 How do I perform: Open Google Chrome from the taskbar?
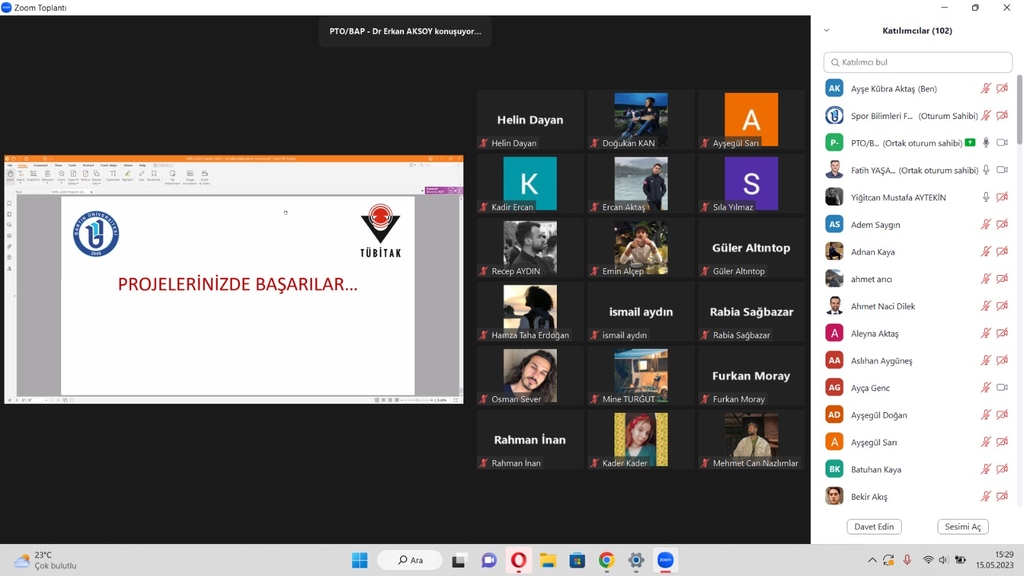(606, 560)
